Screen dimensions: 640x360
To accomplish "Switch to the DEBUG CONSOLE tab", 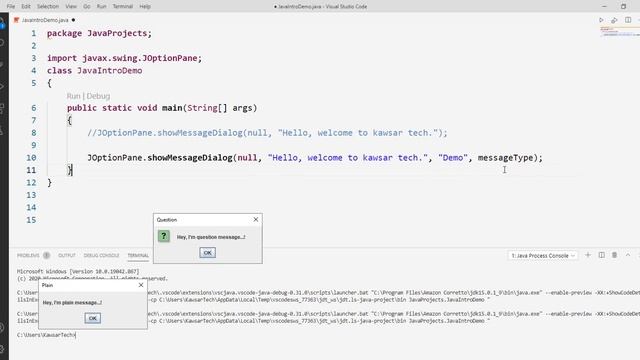I will (101, 255).
